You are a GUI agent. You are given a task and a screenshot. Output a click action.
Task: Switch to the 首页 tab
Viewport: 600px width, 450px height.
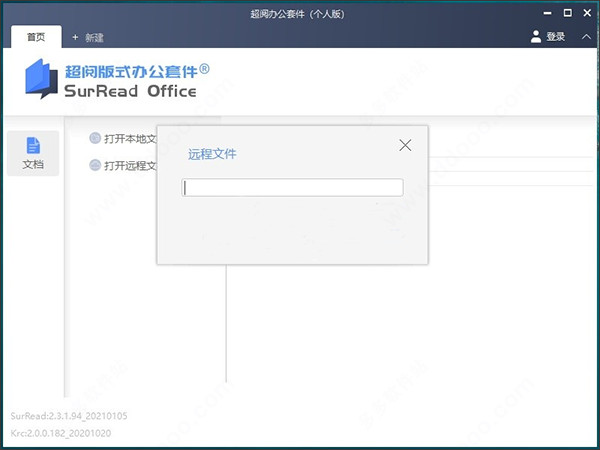[x=36, y=37]
